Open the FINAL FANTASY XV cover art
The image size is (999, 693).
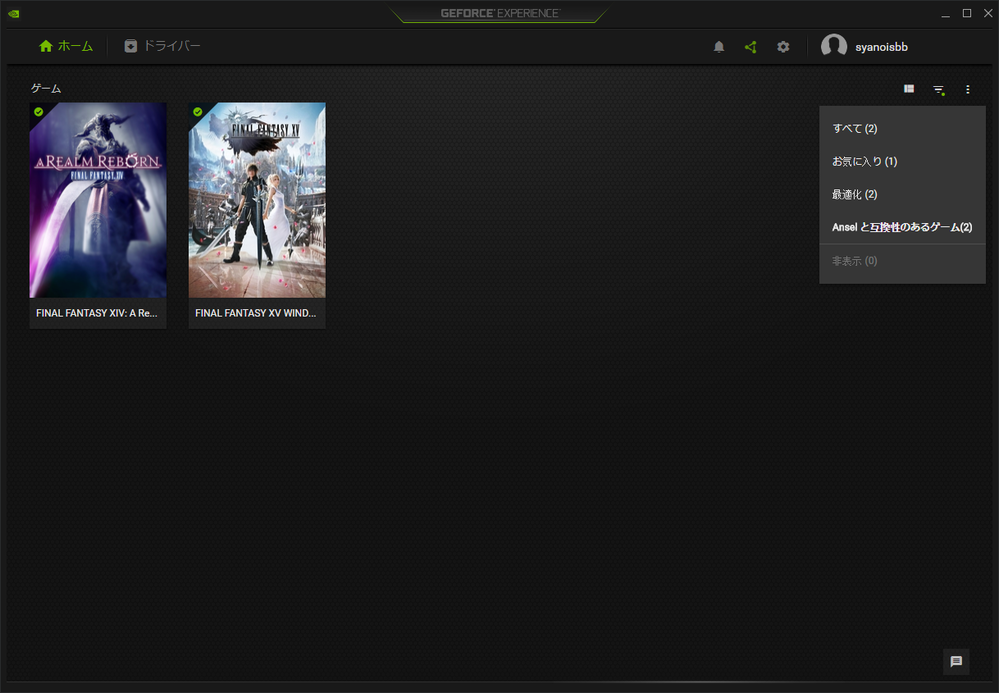tap(257, 200)
